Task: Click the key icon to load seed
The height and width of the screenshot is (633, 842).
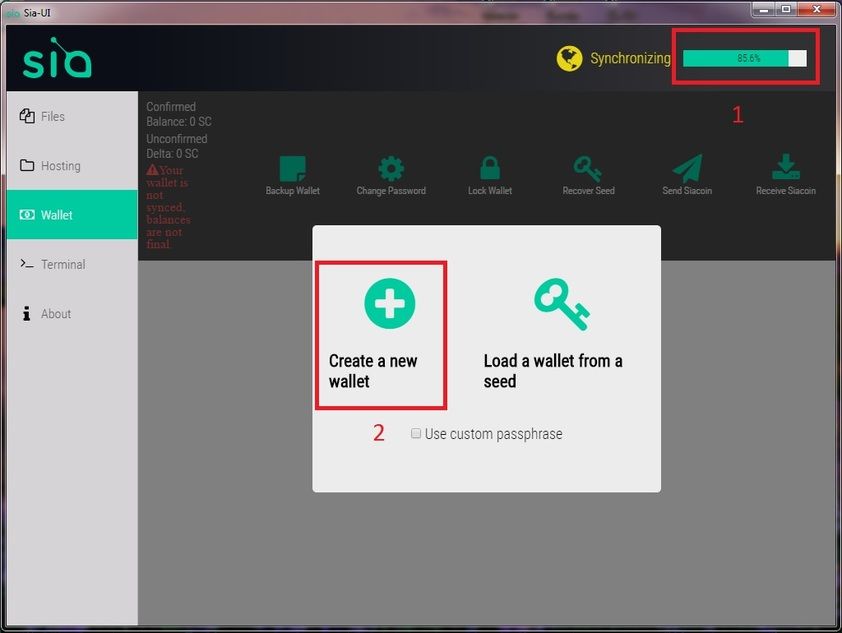Action: pos(562,304)
